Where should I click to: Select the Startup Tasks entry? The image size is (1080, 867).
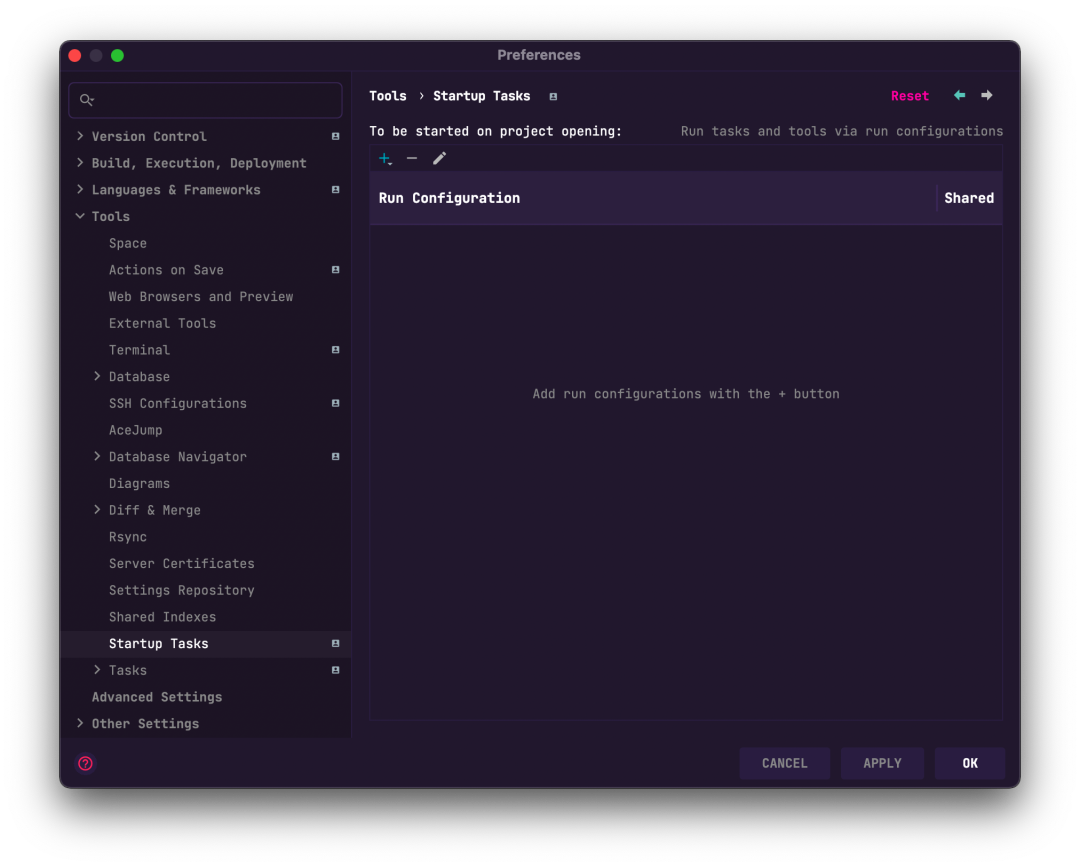(x=205, y=644)
